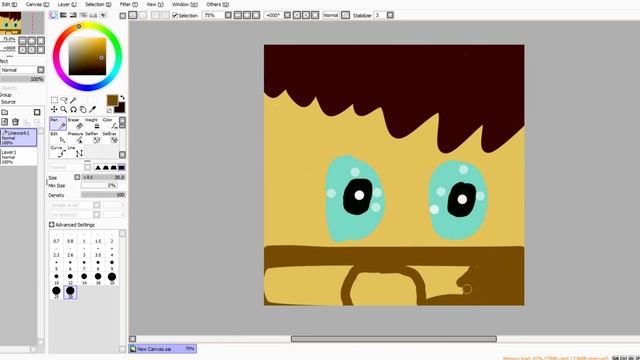Adjust the Min Size slider
This screenshot has width=640, height=360.
pos(99,185)
